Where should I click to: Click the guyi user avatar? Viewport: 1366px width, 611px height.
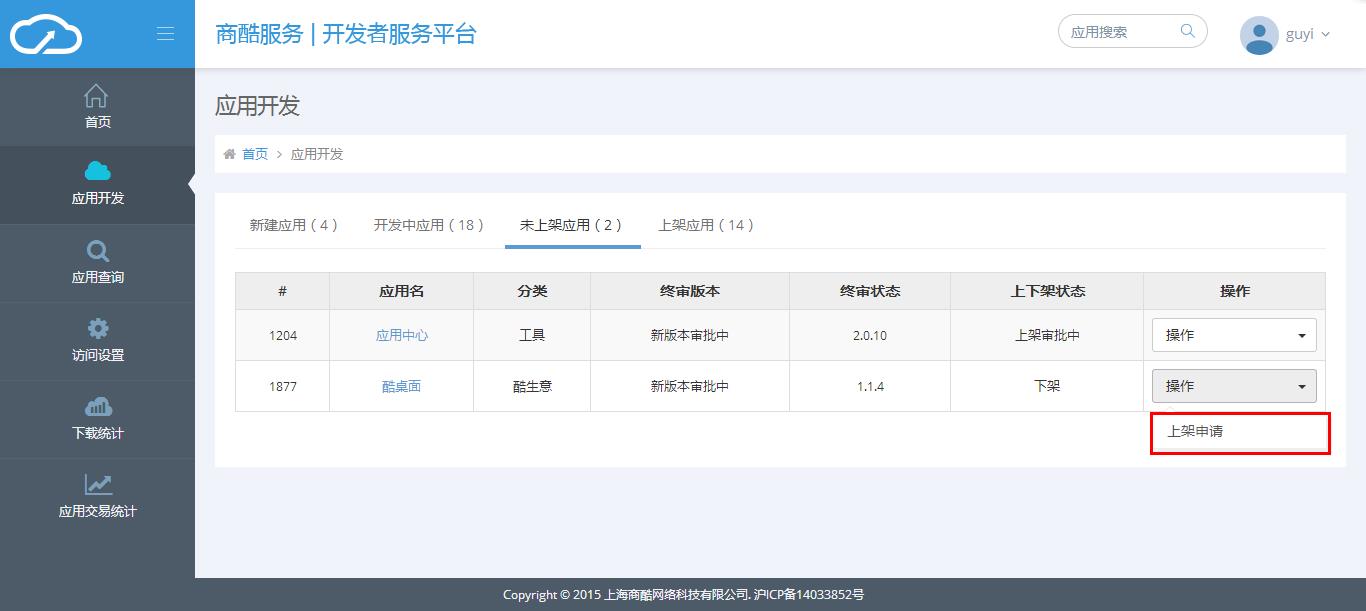1259,35
